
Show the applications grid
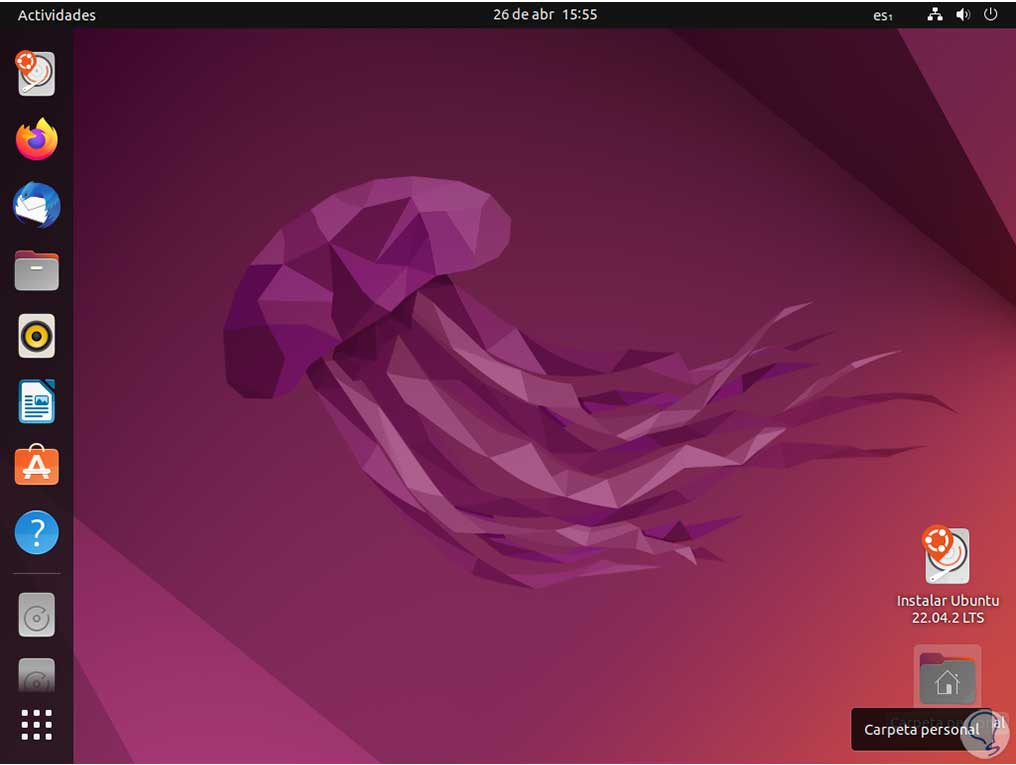point(37,724)
